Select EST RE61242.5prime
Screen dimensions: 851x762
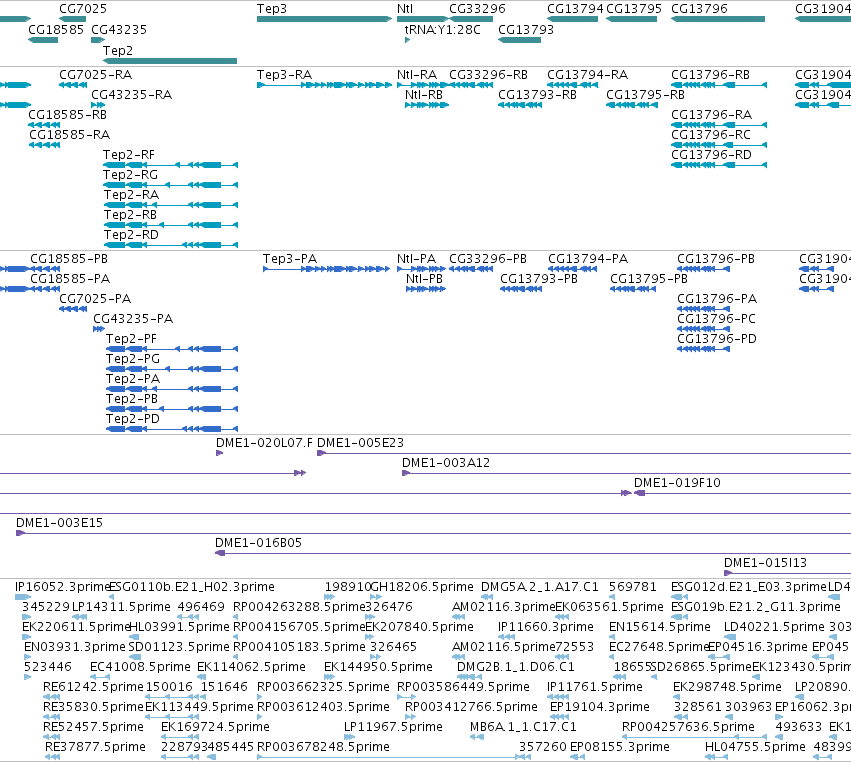93,687
